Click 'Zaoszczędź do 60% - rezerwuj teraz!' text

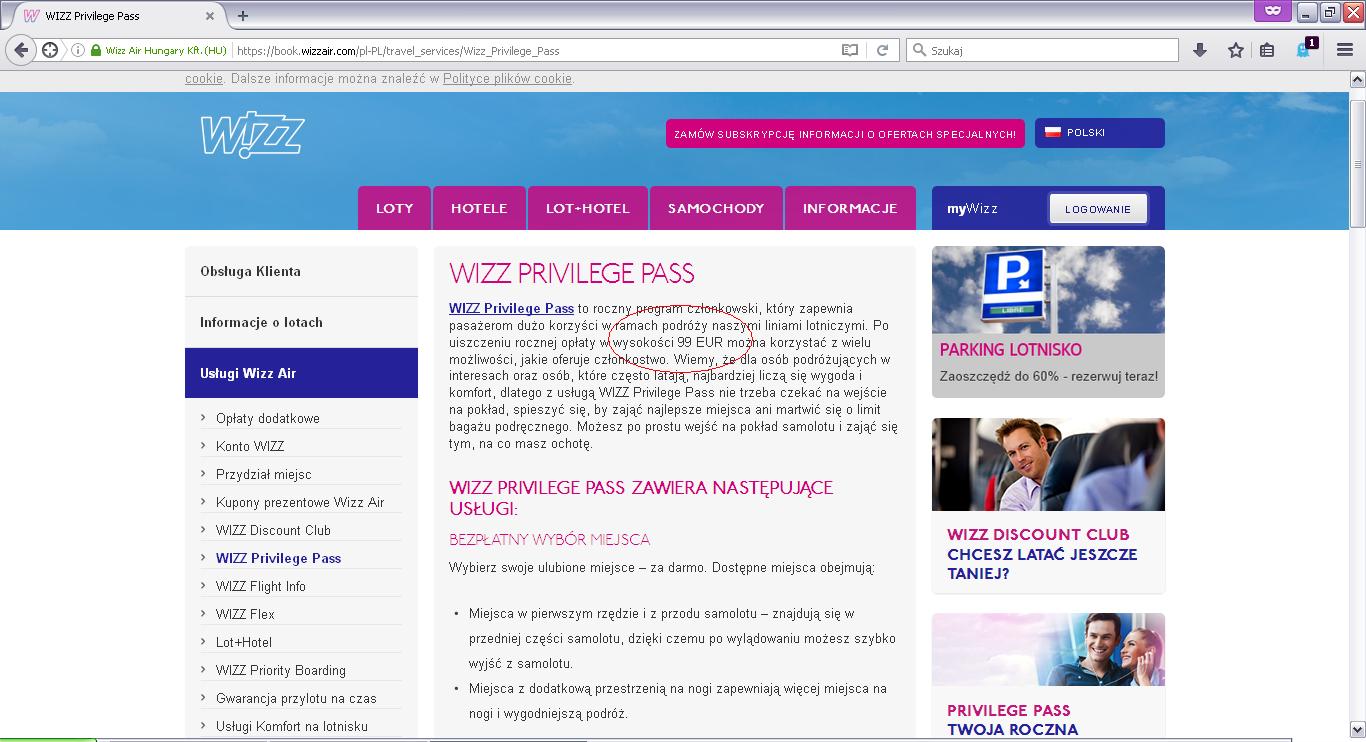1049,377
